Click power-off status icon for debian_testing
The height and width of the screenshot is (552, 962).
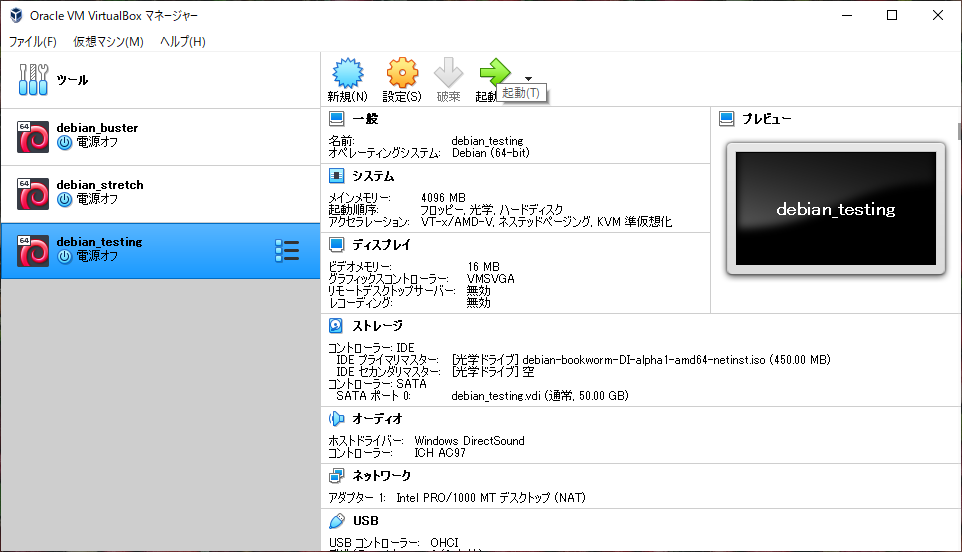(x=64, y=257)
